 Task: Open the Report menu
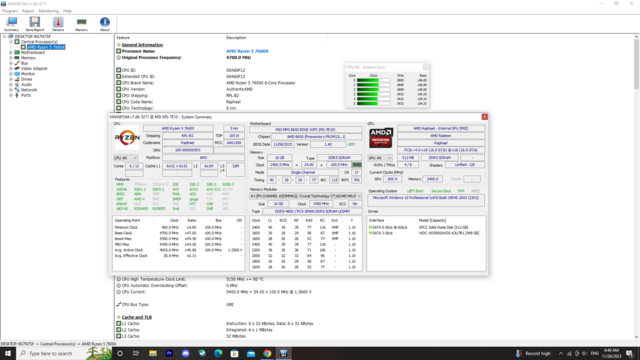tap(28, 11)
